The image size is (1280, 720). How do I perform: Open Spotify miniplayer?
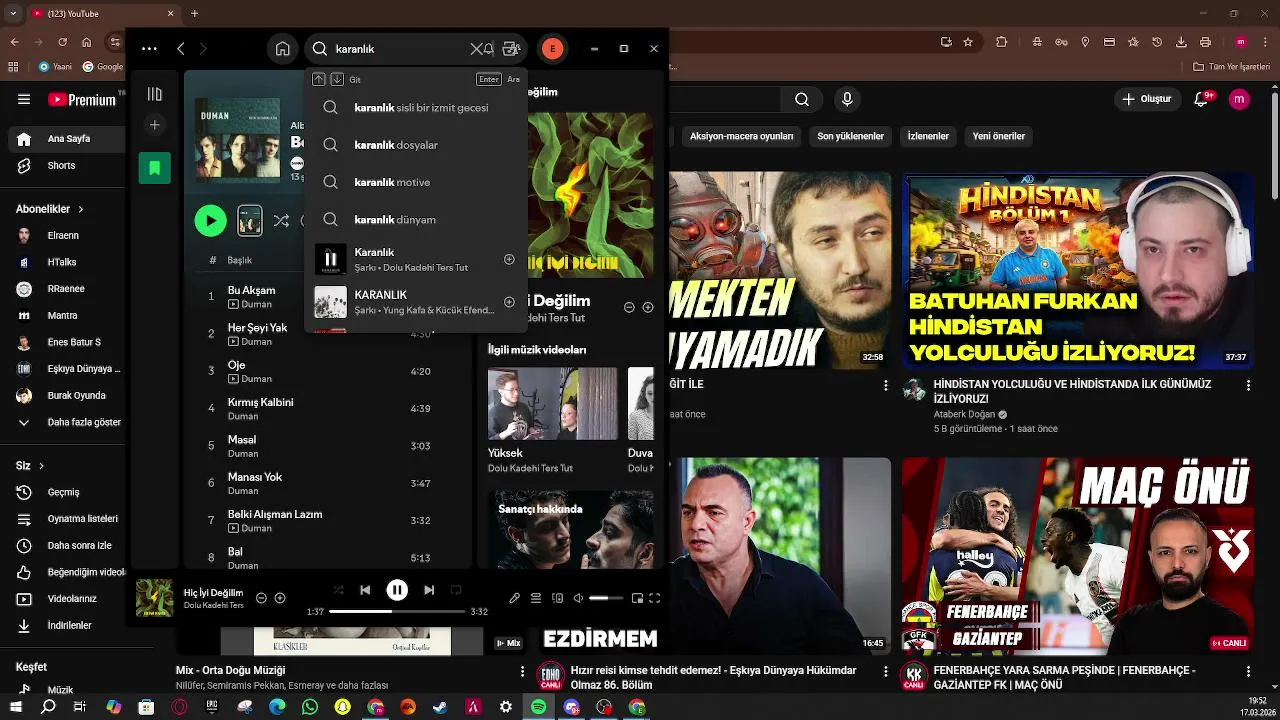click(x=637, y=598)
